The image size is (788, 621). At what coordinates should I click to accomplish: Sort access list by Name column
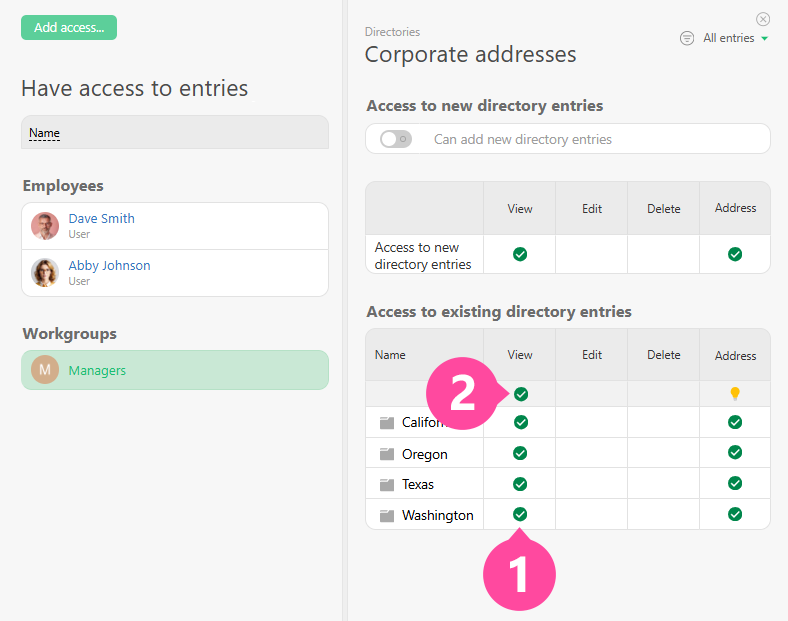click(x=44, y=133)
